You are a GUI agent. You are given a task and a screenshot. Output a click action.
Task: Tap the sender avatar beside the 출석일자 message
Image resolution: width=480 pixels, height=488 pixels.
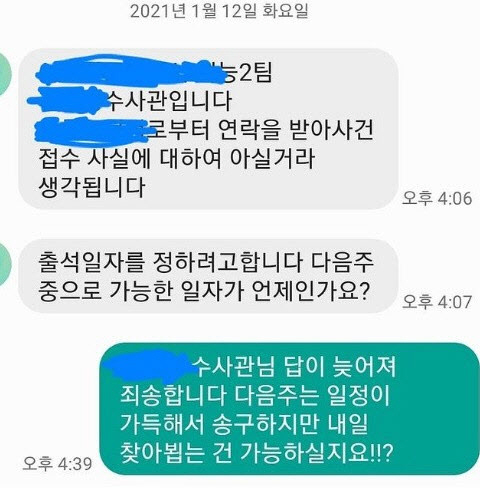coord(5,264)
